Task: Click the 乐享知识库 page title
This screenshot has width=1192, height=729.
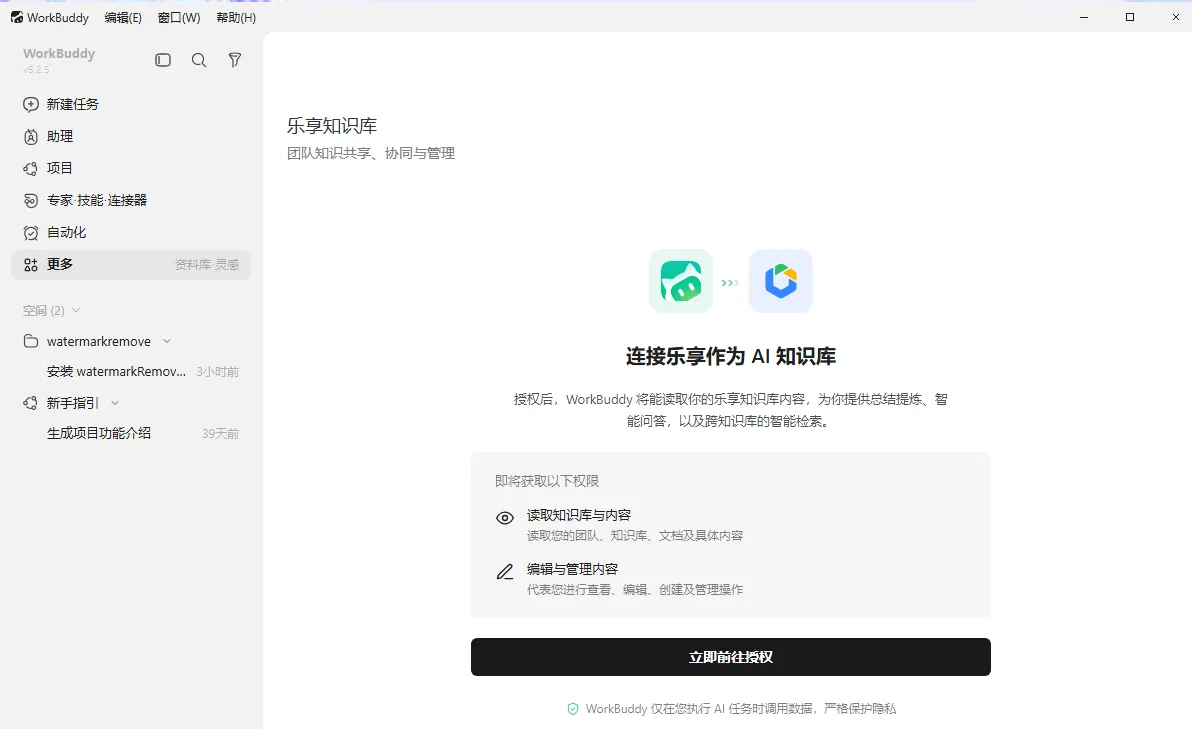Action: (x=331, y=125)
